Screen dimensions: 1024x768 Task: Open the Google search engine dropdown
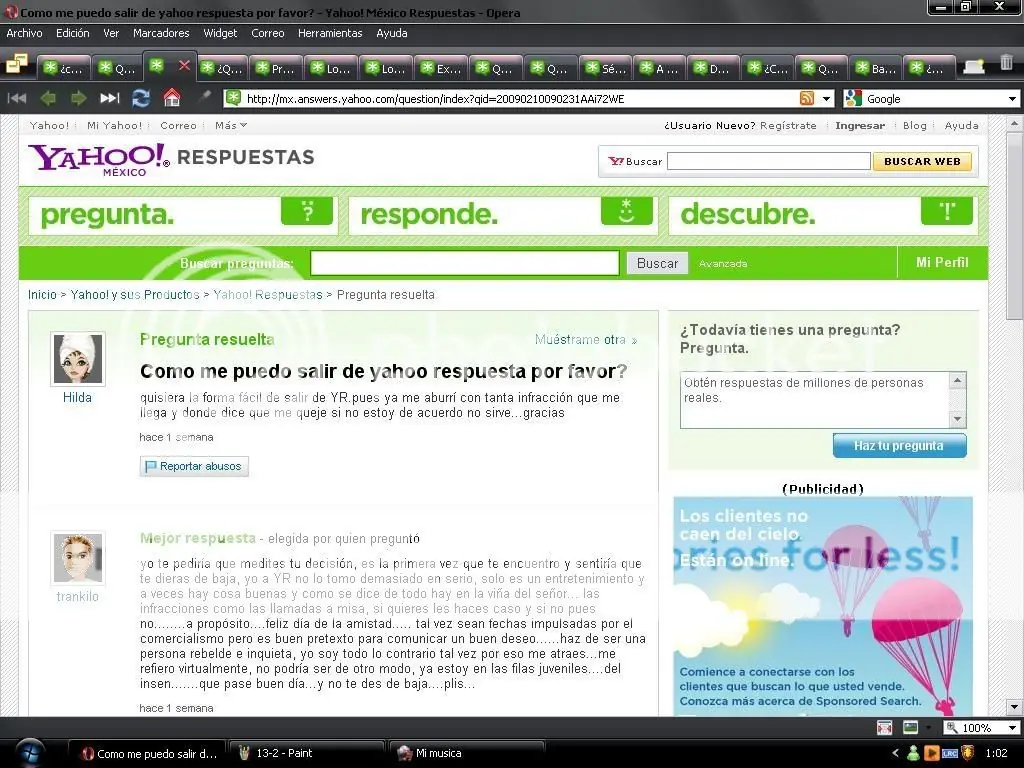(x=1012, y=99)
